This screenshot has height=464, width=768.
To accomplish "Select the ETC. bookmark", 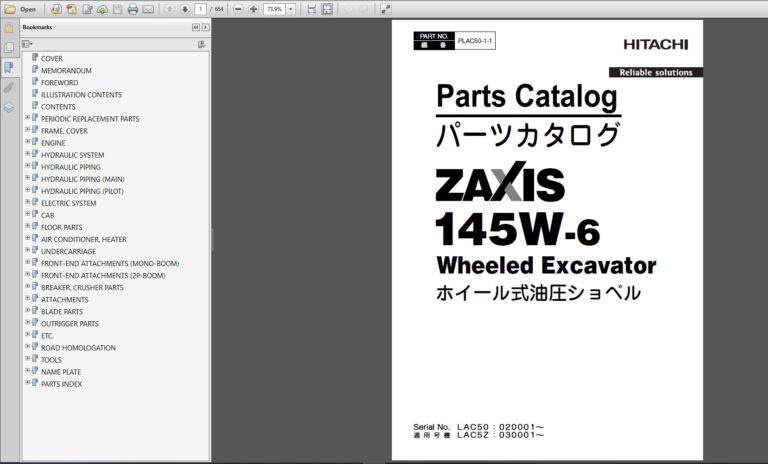I will [x=48, y=336].
